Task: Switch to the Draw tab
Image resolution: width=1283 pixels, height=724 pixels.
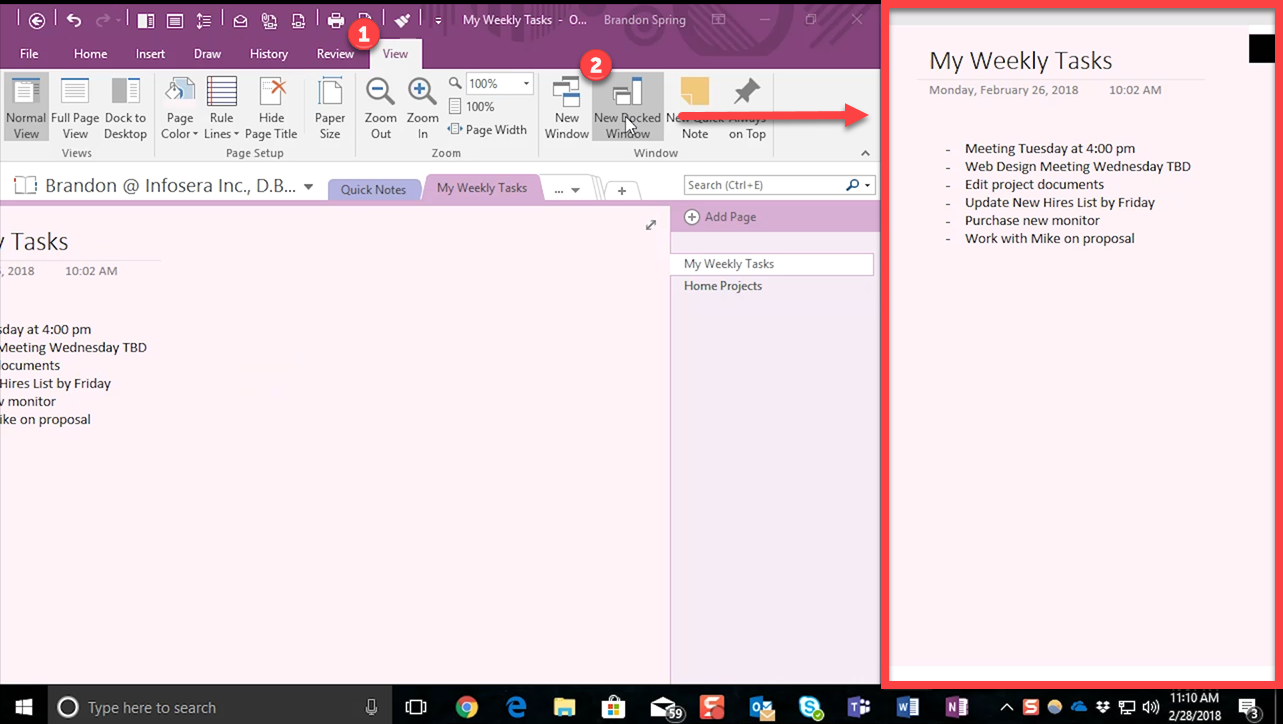Action: (207, 54)
